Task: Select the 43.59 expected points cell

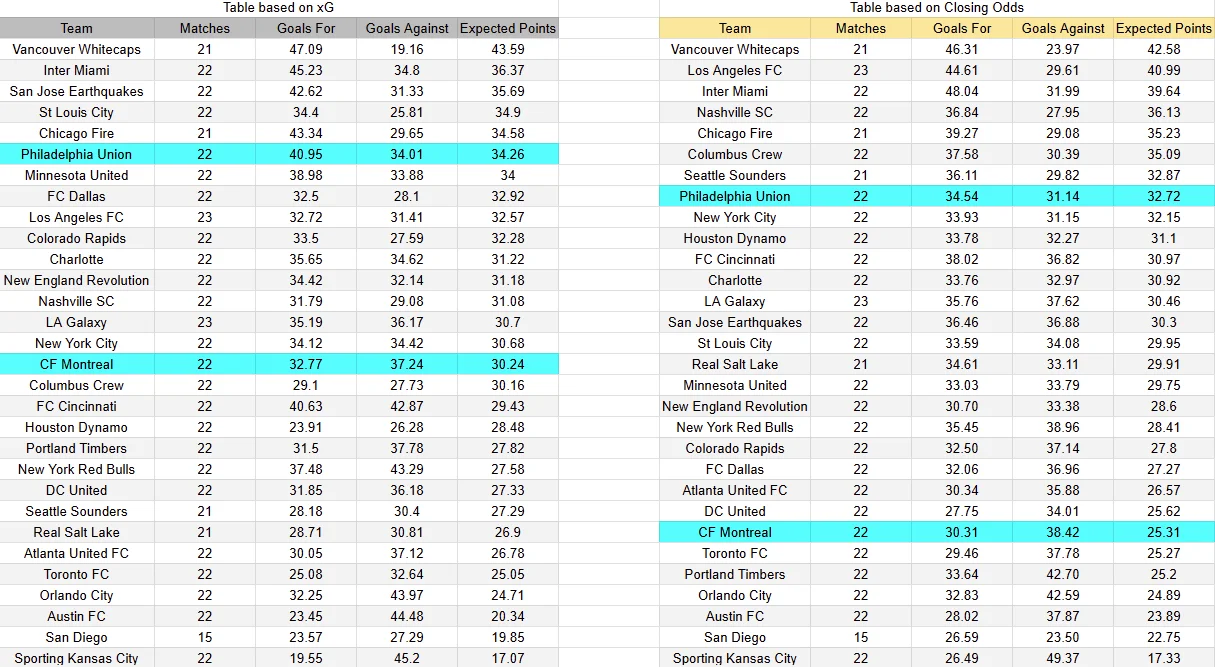Action: click(x=508, y=49)
